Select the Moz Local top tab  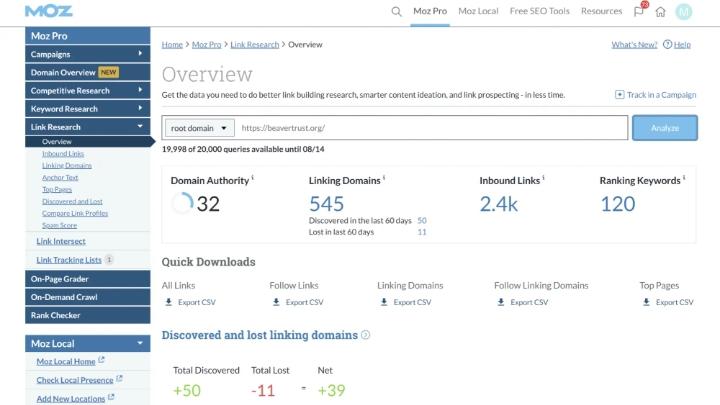478,11
